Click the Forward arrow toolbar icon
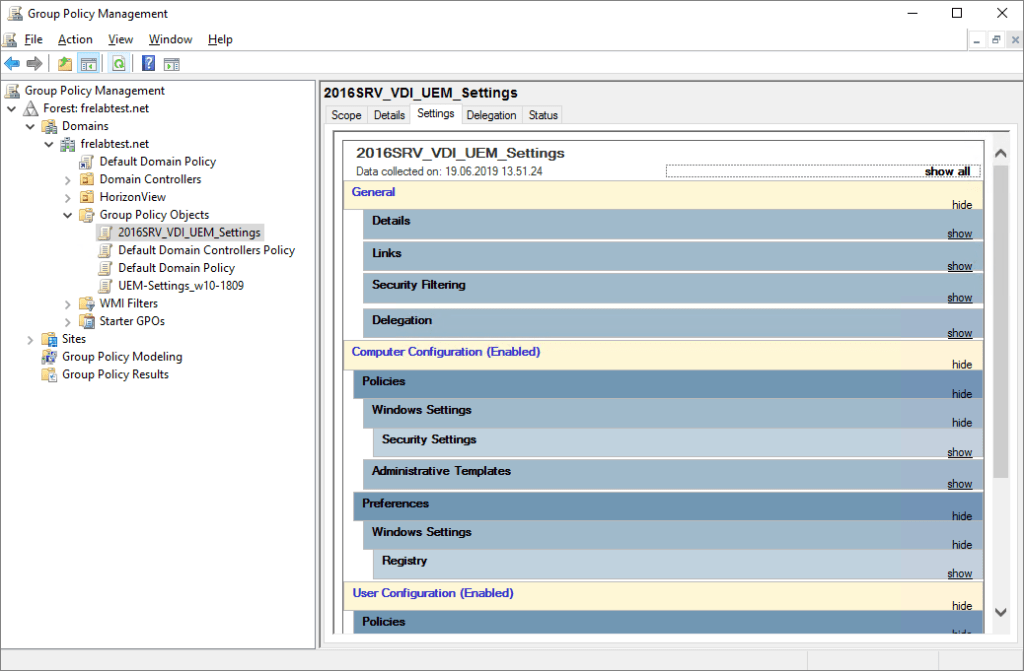 [x=34, y=64]
